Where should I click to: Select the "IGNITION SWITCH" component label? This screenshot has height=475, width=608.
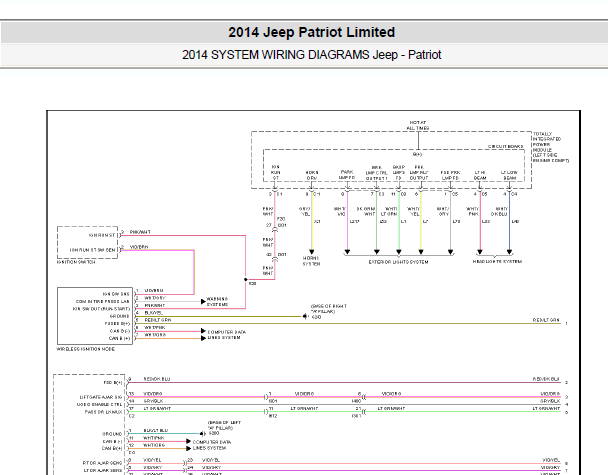click(x=76, y=262)
